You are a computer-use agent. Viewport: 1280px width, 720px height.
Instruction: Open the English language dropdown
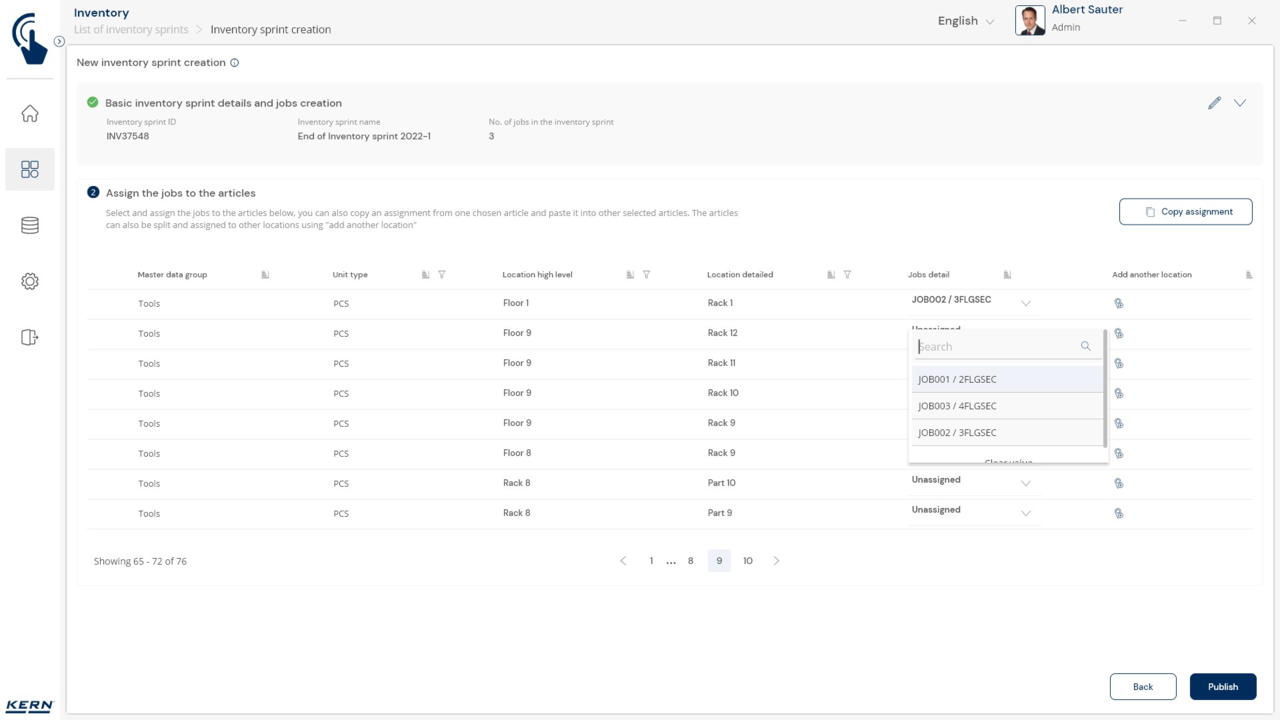coord(965,21)
